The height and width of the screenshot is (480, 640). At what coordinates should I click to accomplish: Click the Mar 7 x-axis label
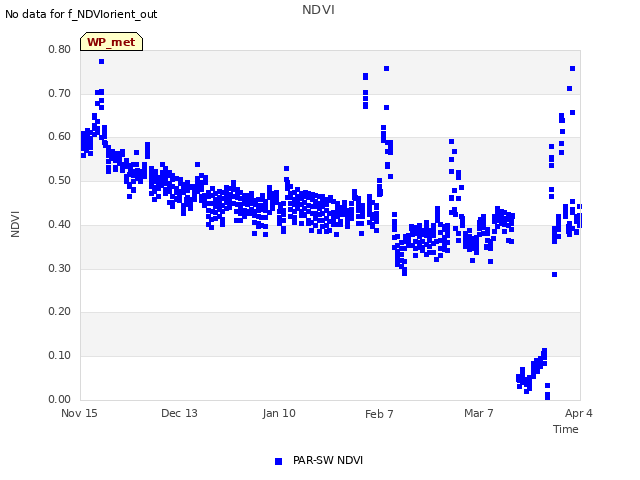479,413
